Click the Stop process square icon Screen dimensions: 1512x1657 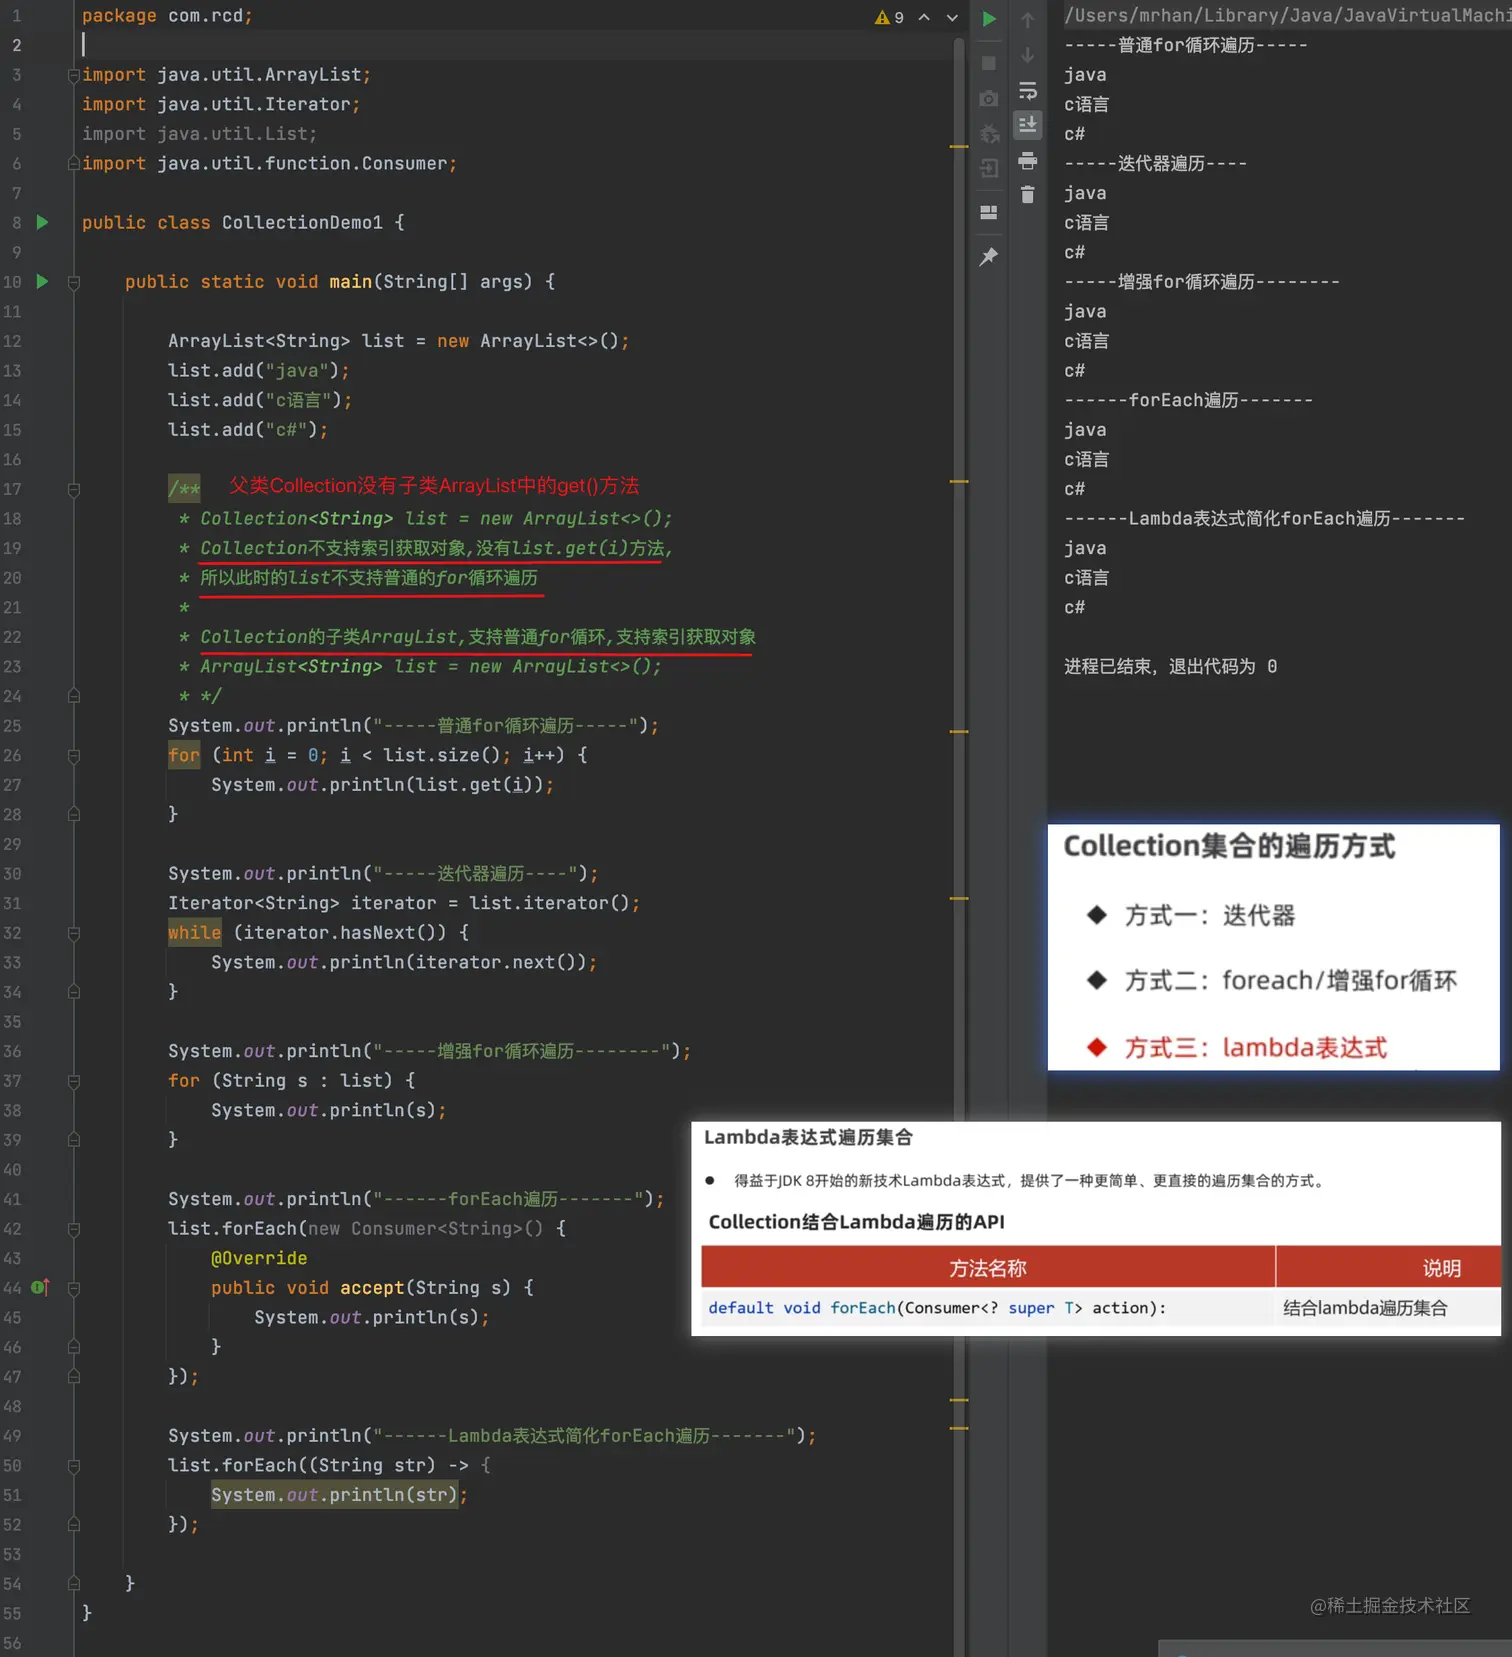989,62
